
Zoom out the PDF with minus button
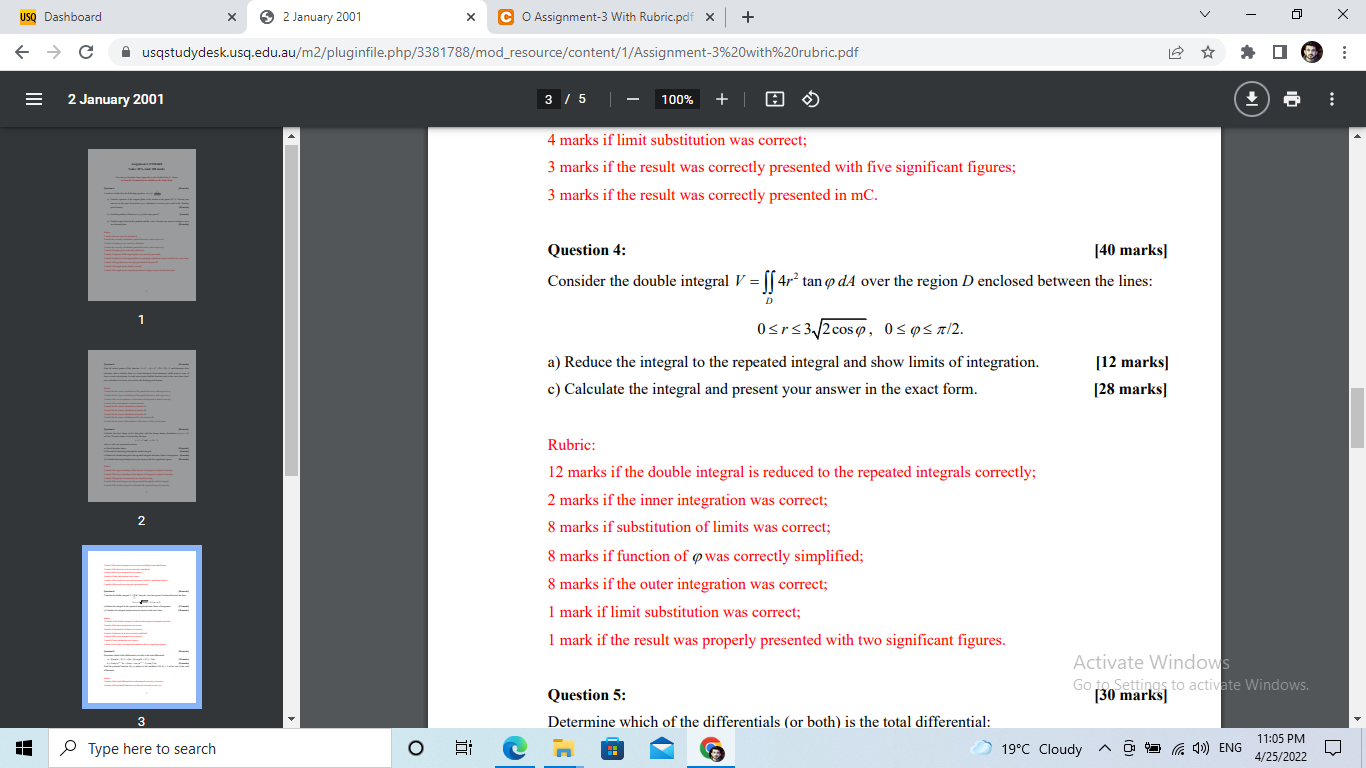pyautogui.click(x=632, y=99)
